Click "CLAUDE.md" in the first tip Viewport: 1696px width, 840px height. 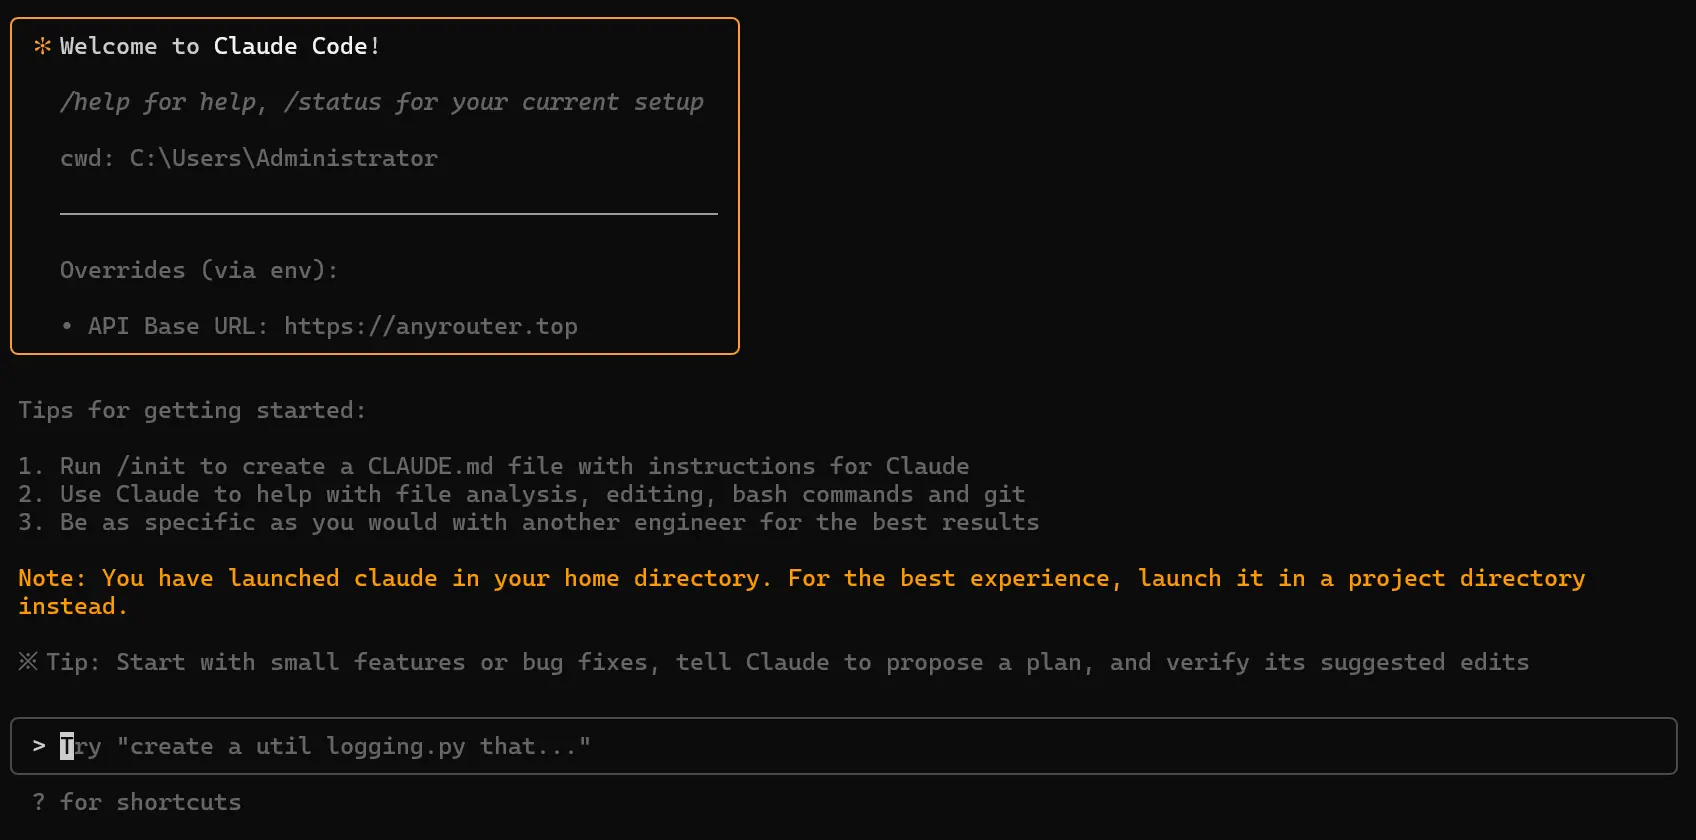coord(430,466)
